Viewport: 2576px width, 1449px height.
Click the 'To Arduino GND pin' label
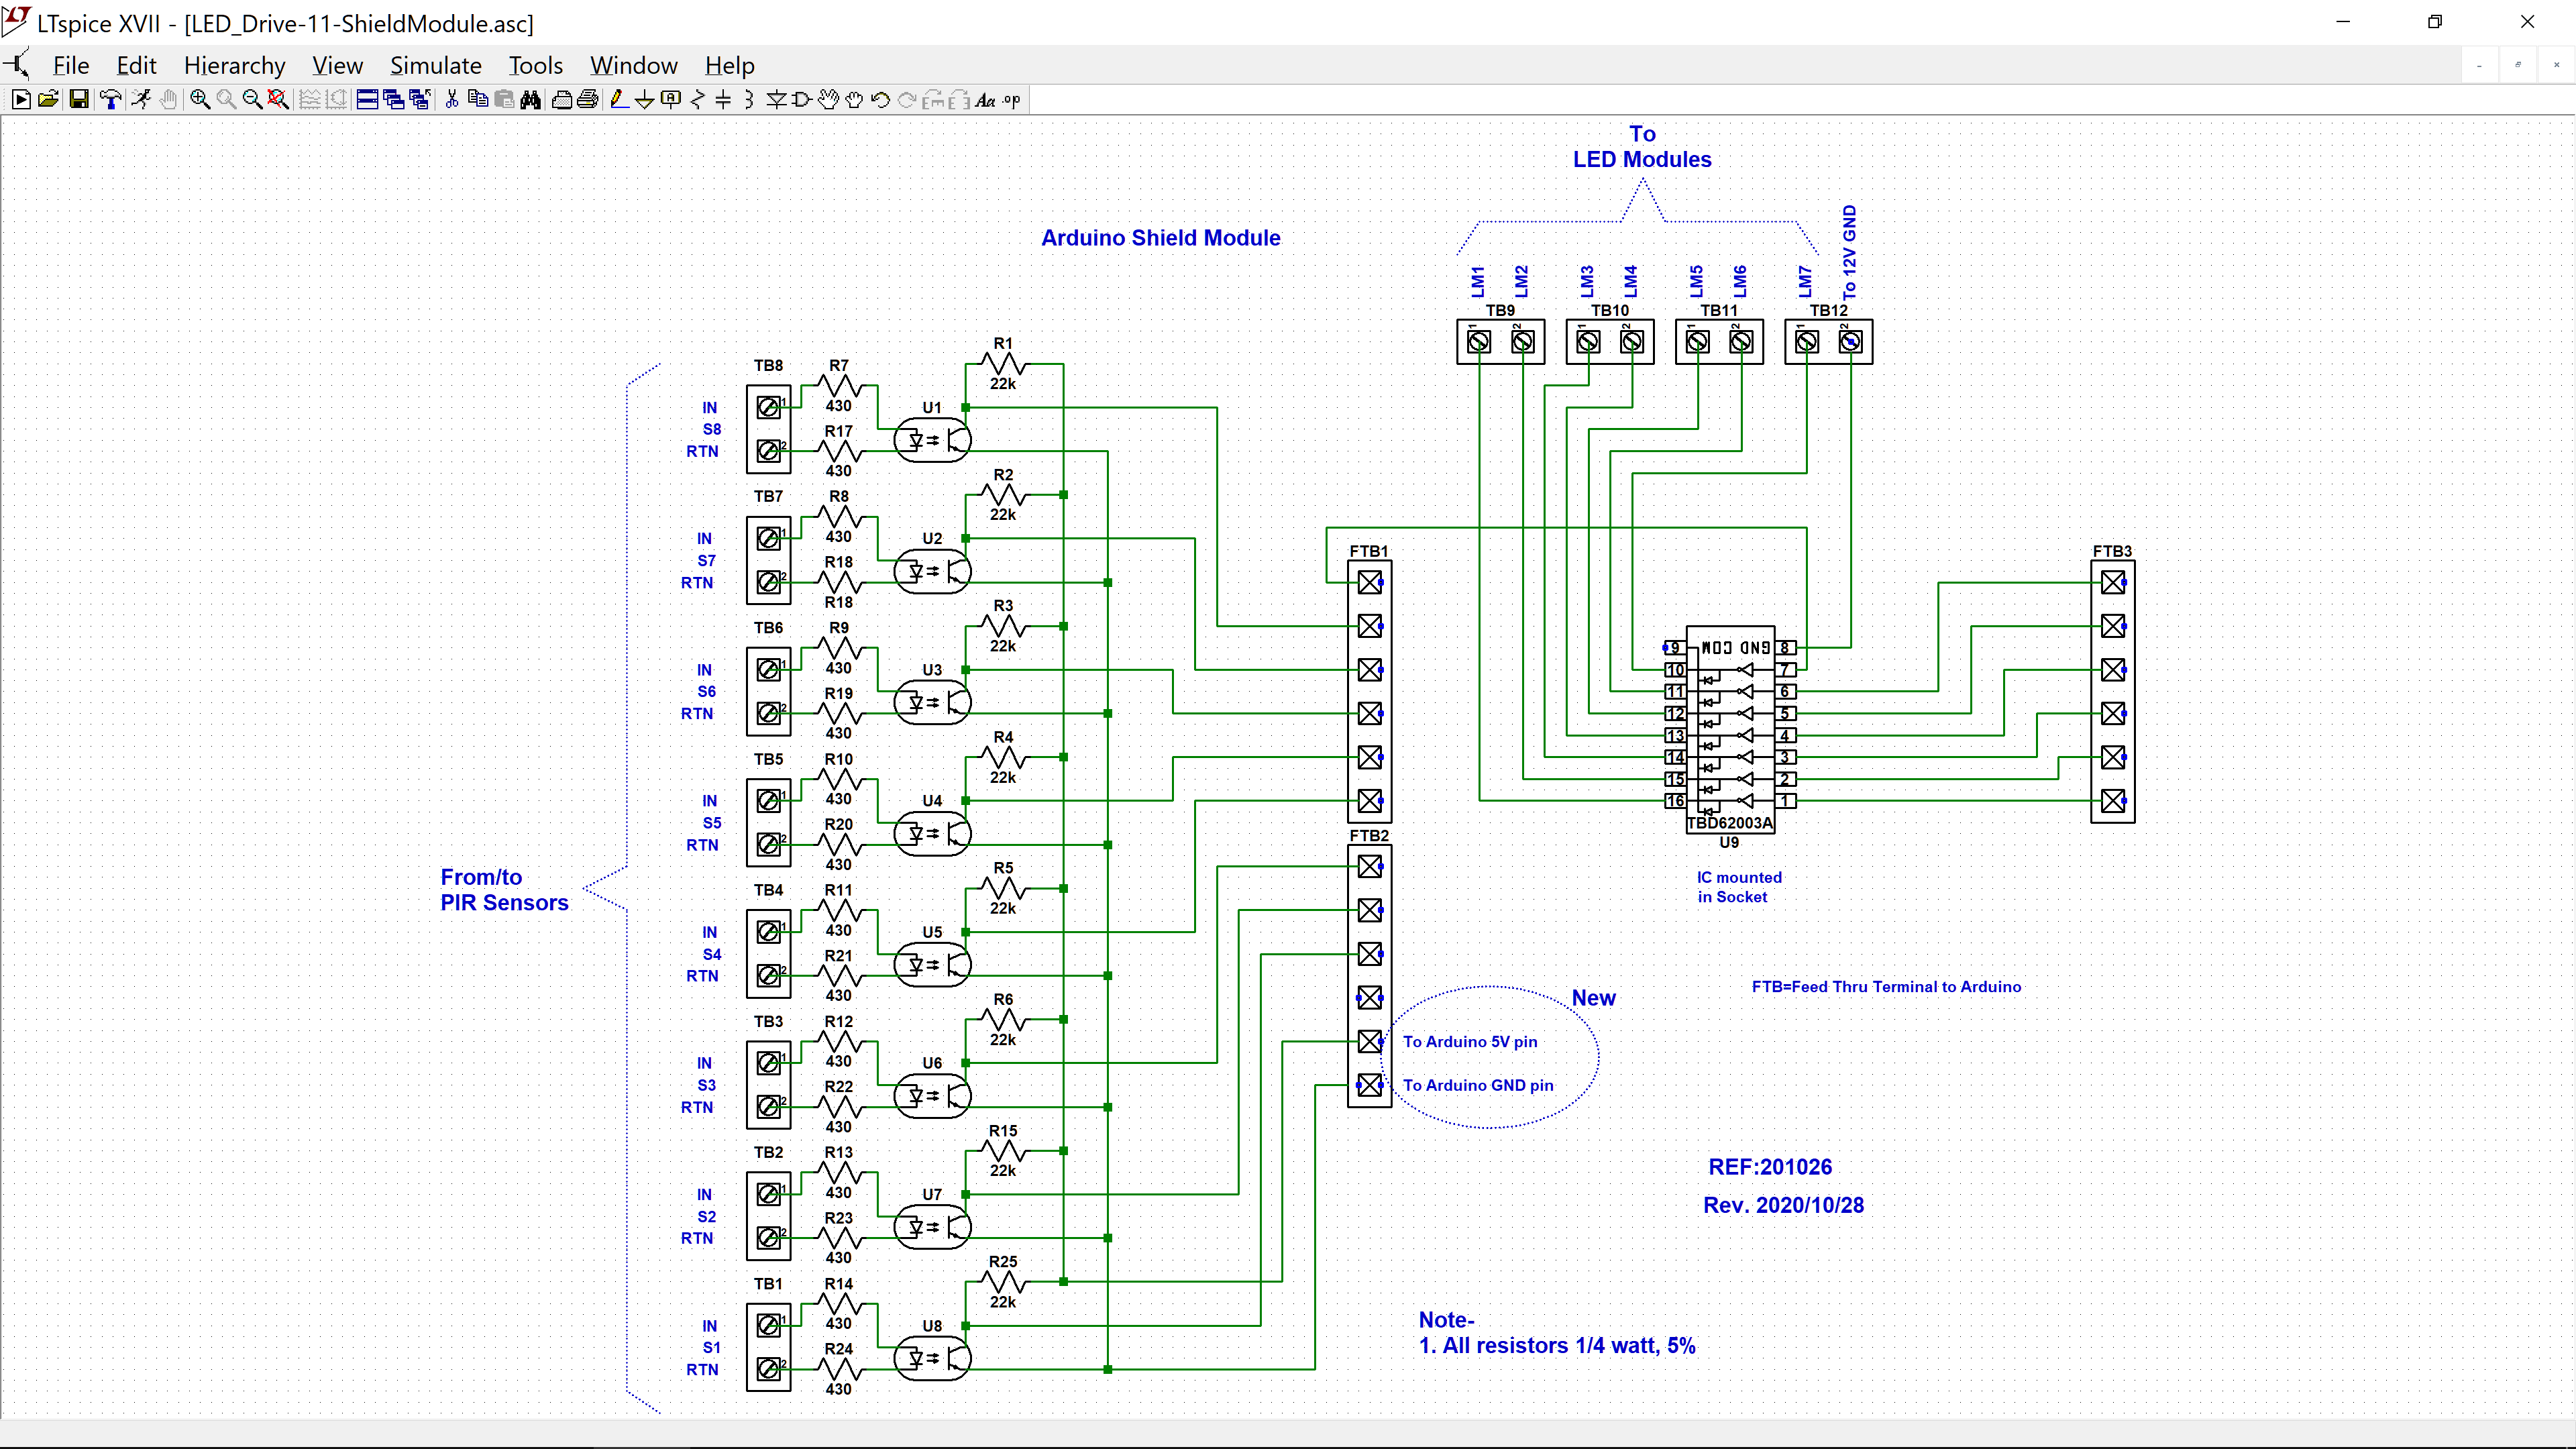[1478, 1085]
